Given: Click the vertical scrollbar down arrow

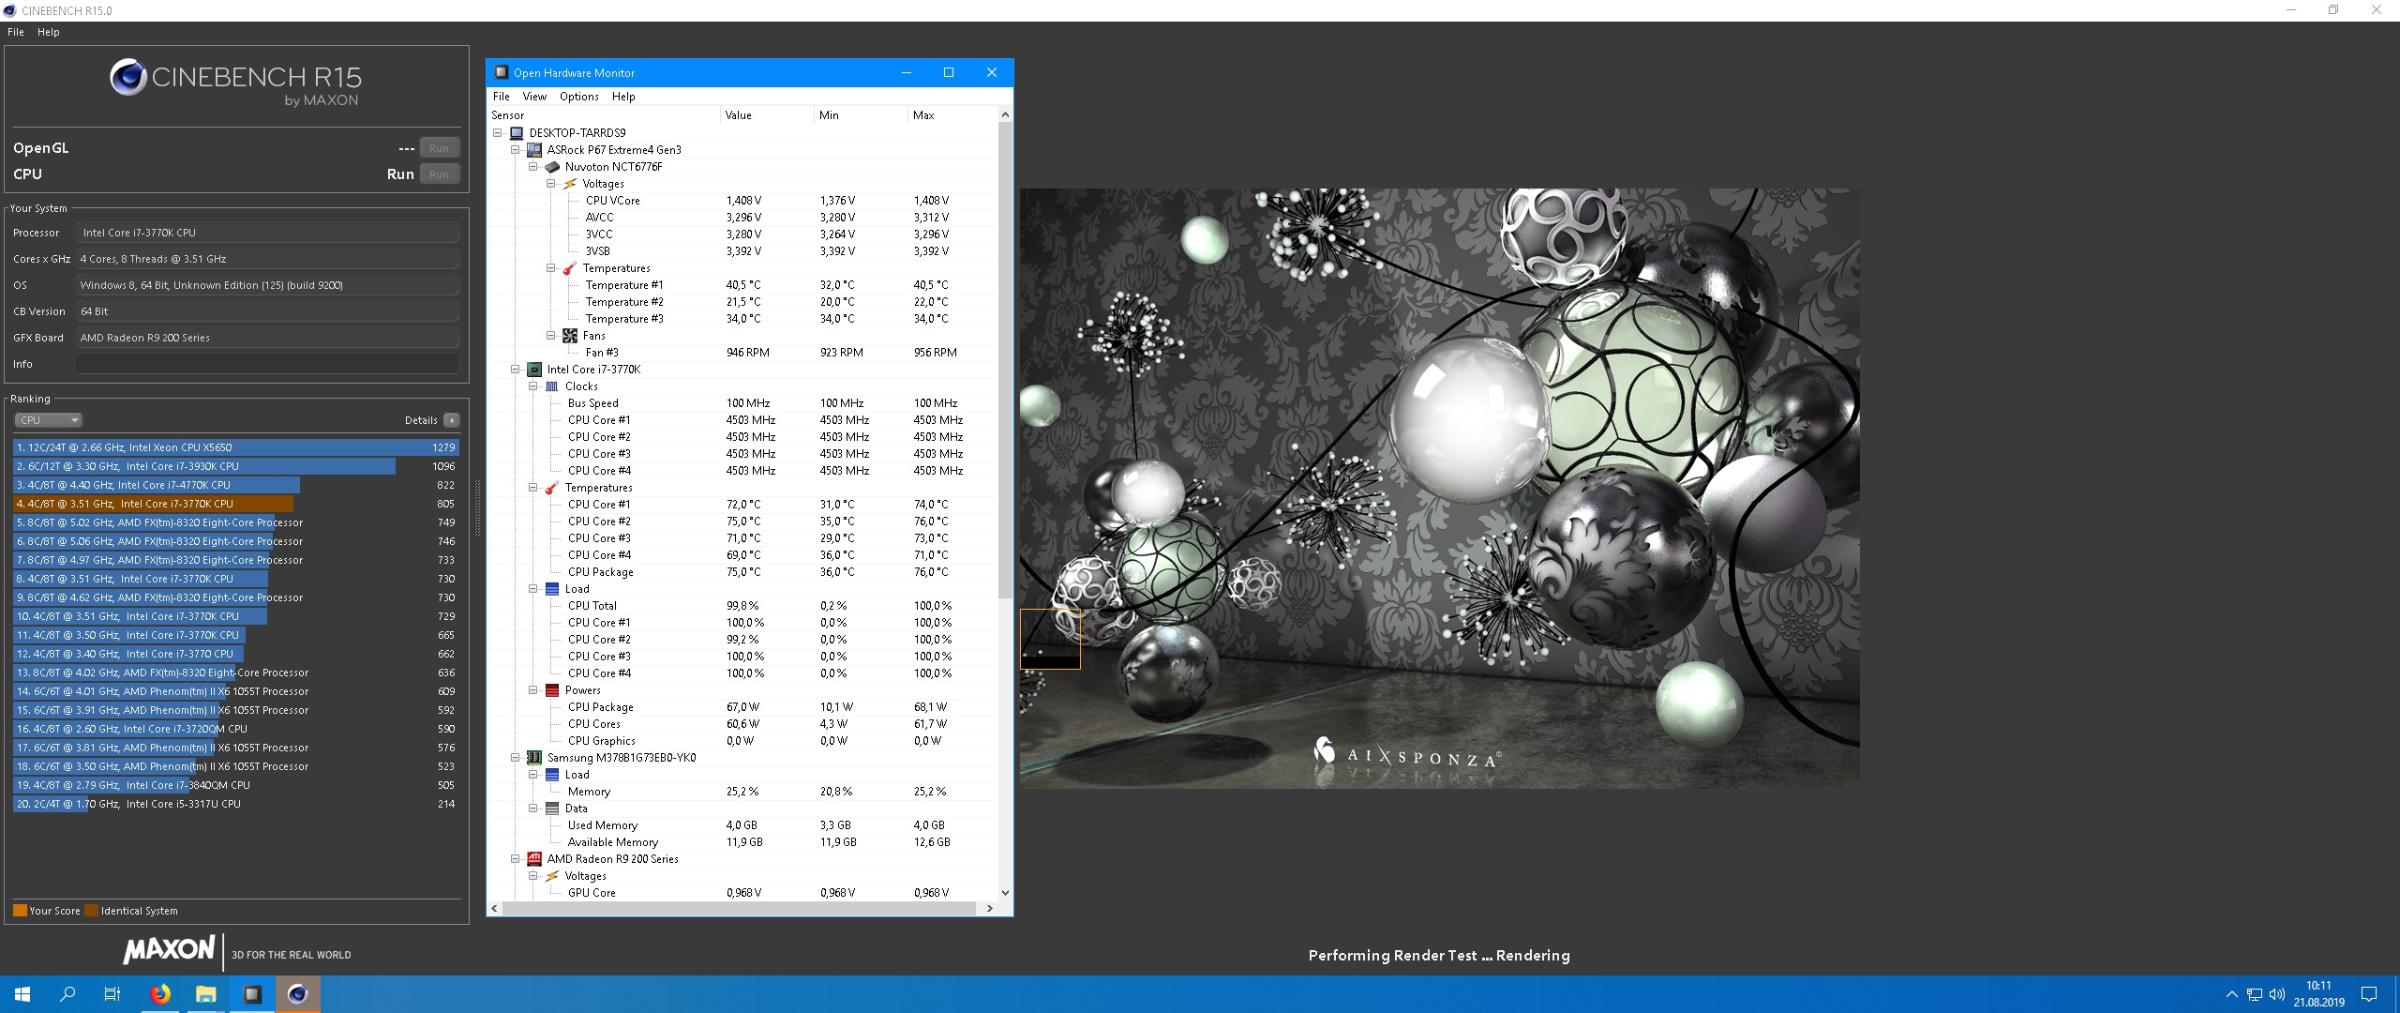Looking at the screenshot, I should (x=1005, y=893).
